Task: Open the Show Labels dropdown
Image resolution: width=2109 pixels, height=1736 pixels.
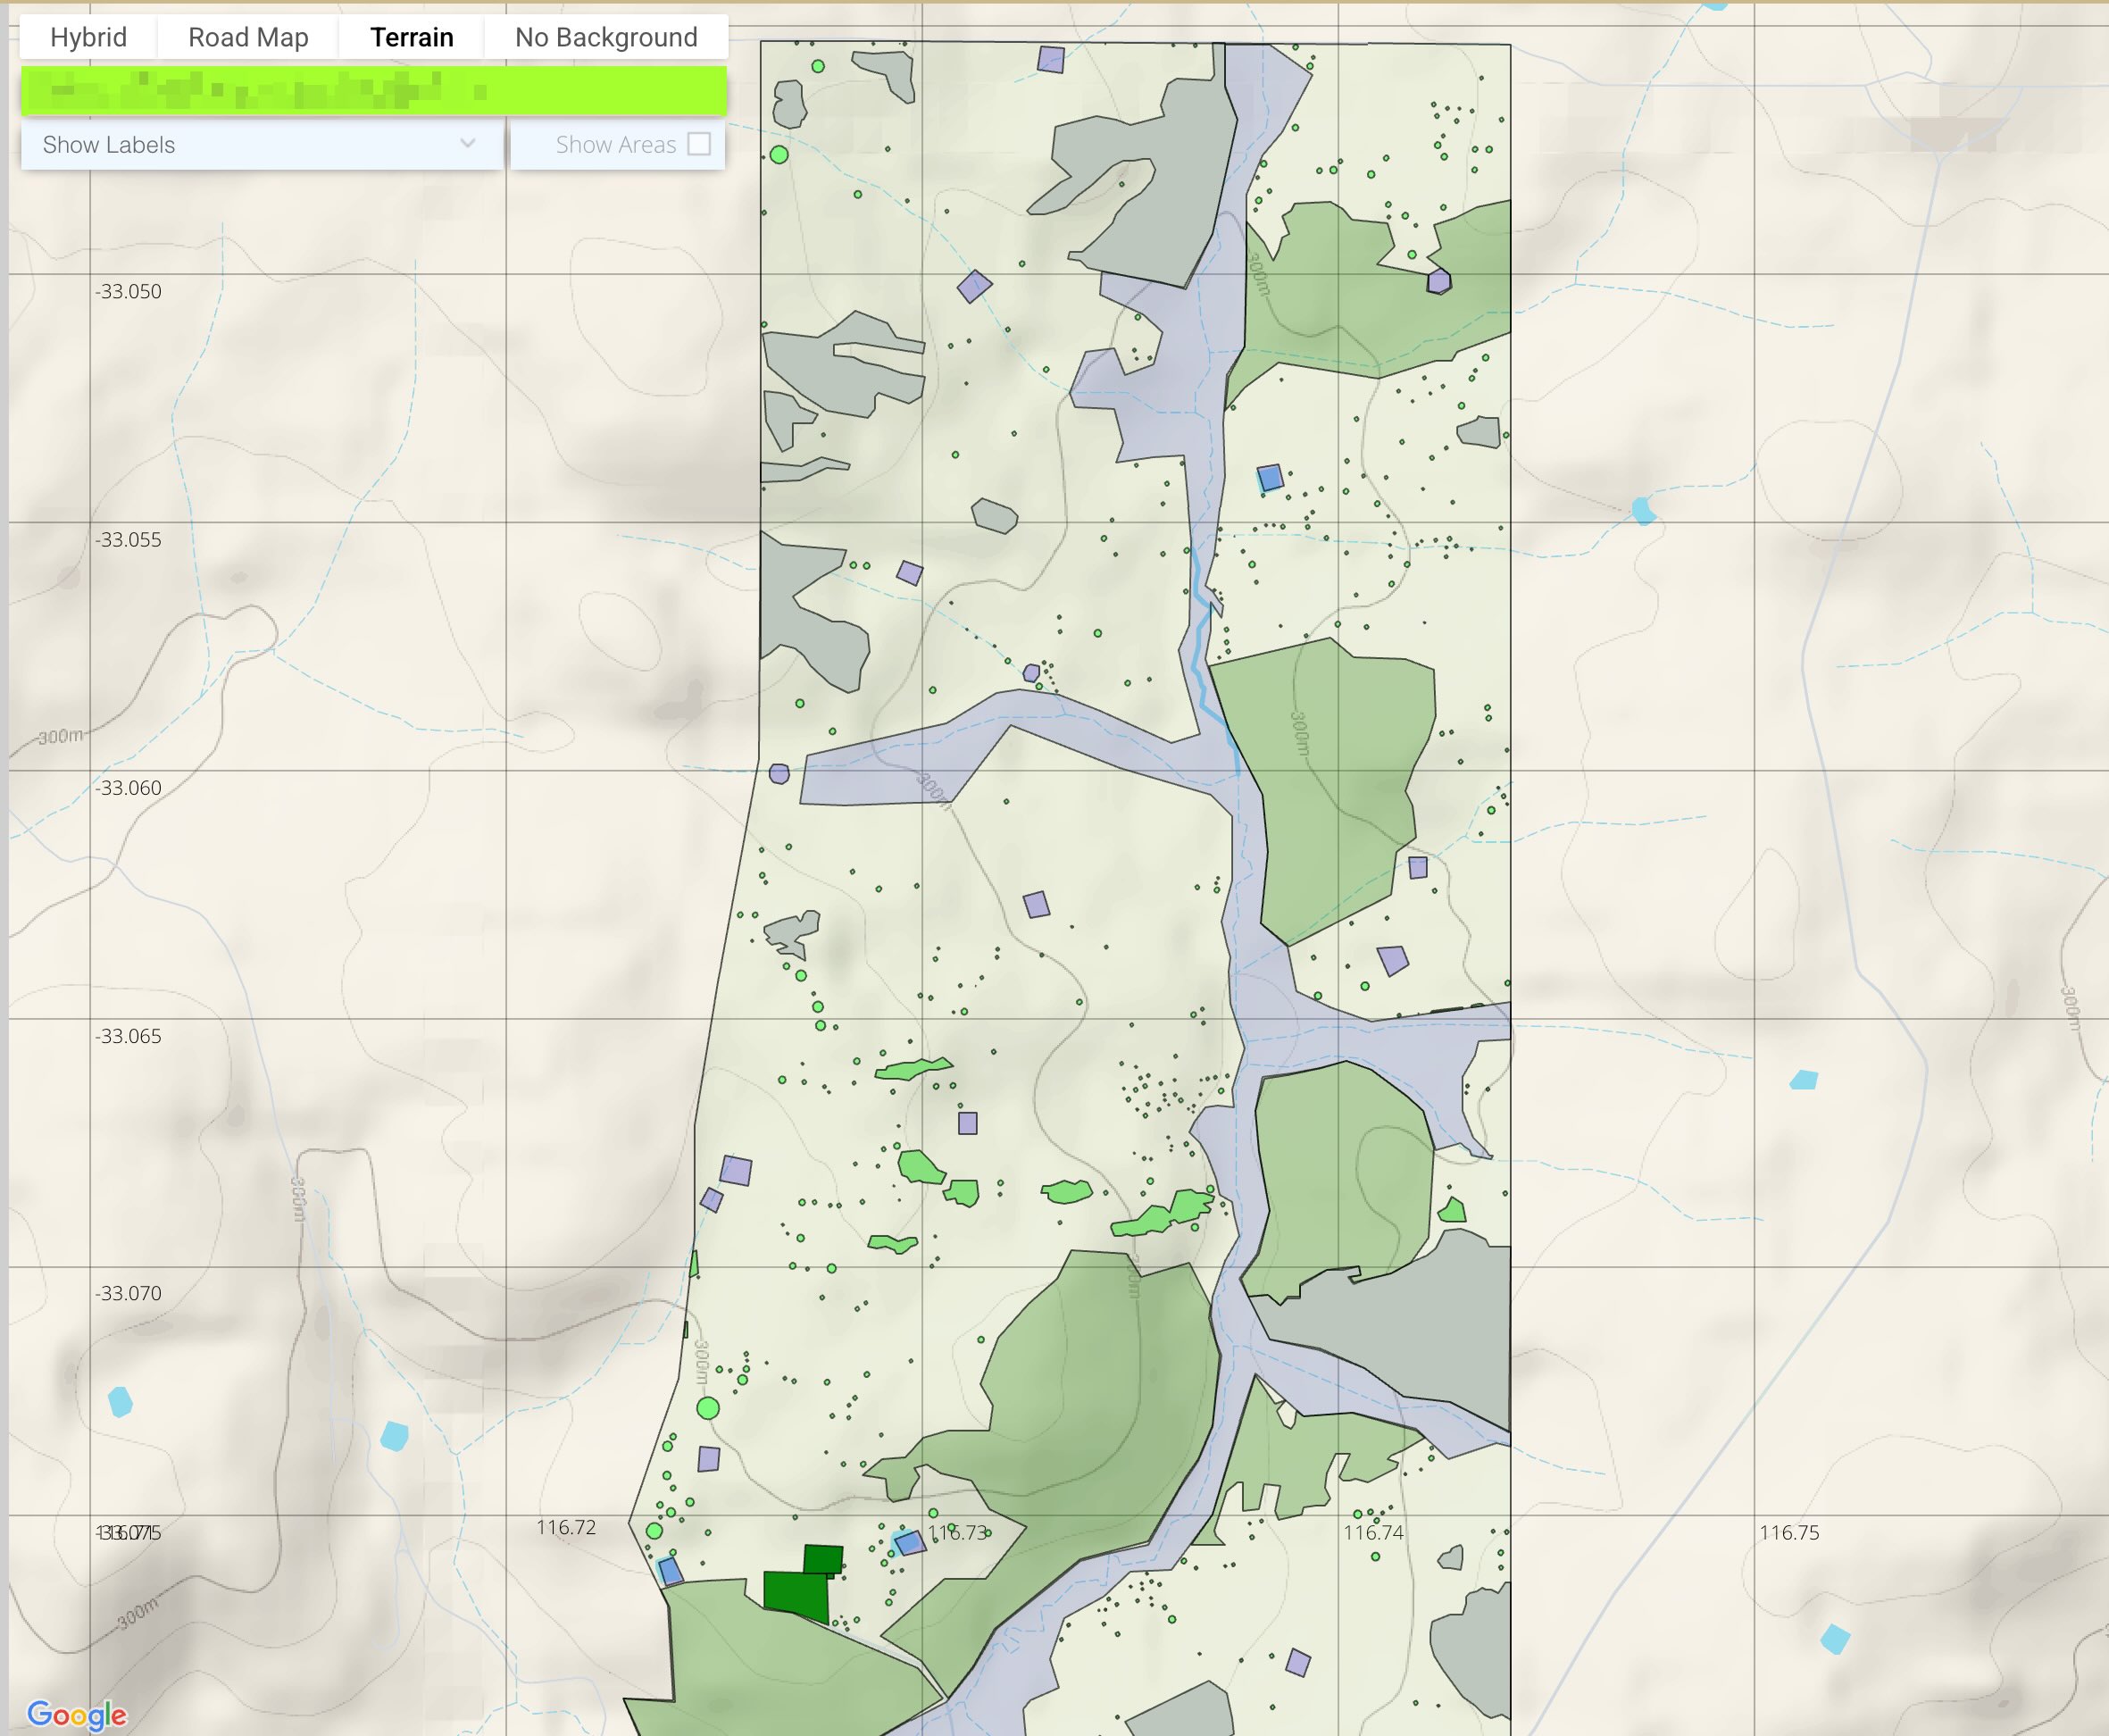Action: click(261, 144)
